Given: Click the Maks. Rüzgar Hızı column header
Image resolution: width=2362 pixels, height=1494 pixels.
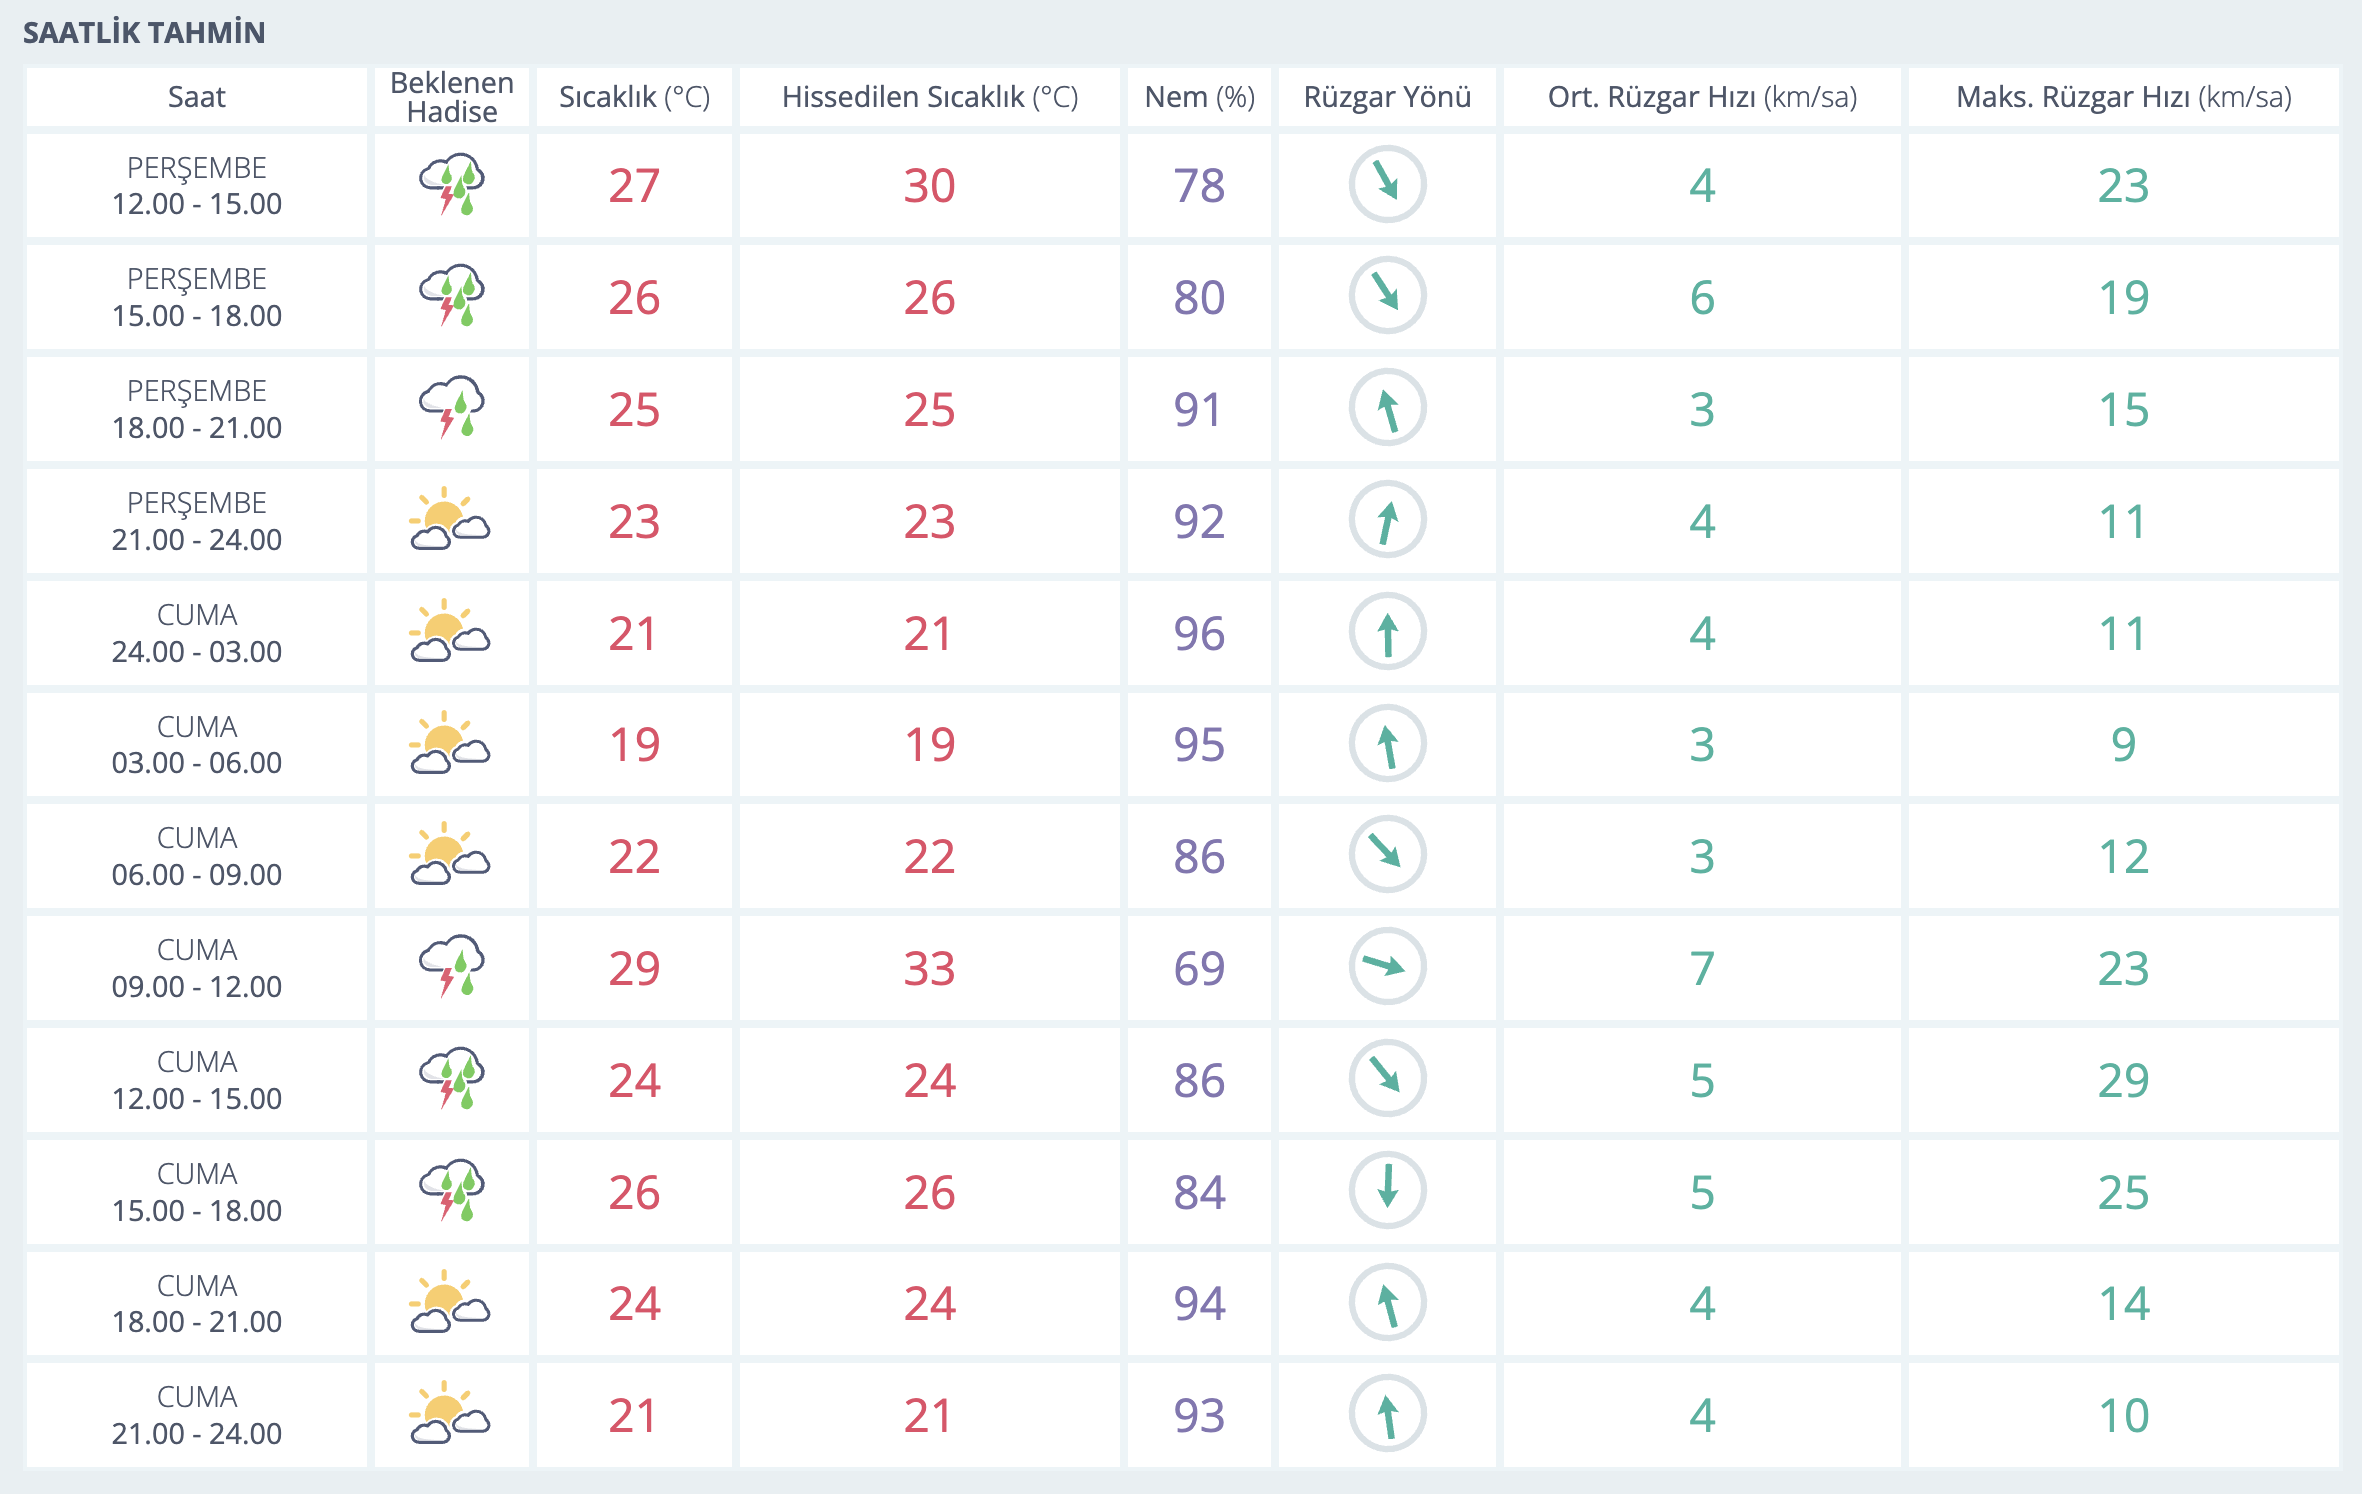Looking at the screenshot, I should pos(2123,97).
